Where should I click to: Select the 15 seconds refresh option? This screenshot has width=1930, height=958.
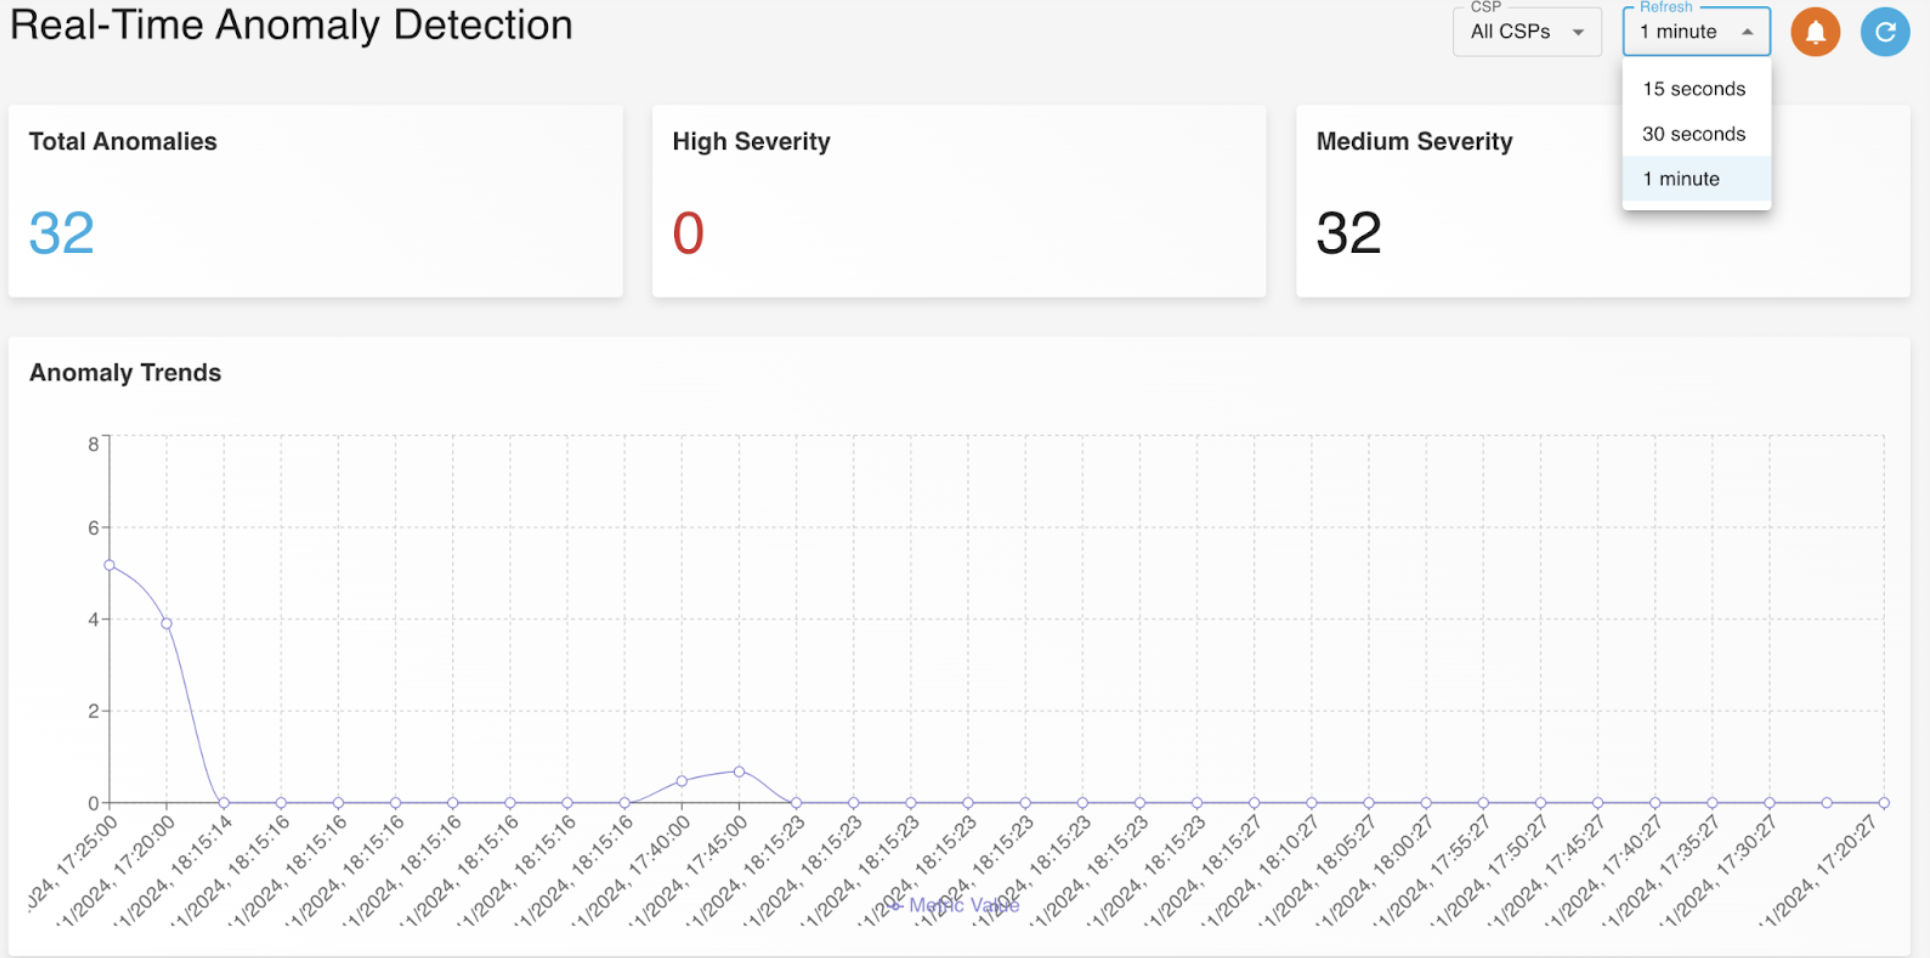1694,89
